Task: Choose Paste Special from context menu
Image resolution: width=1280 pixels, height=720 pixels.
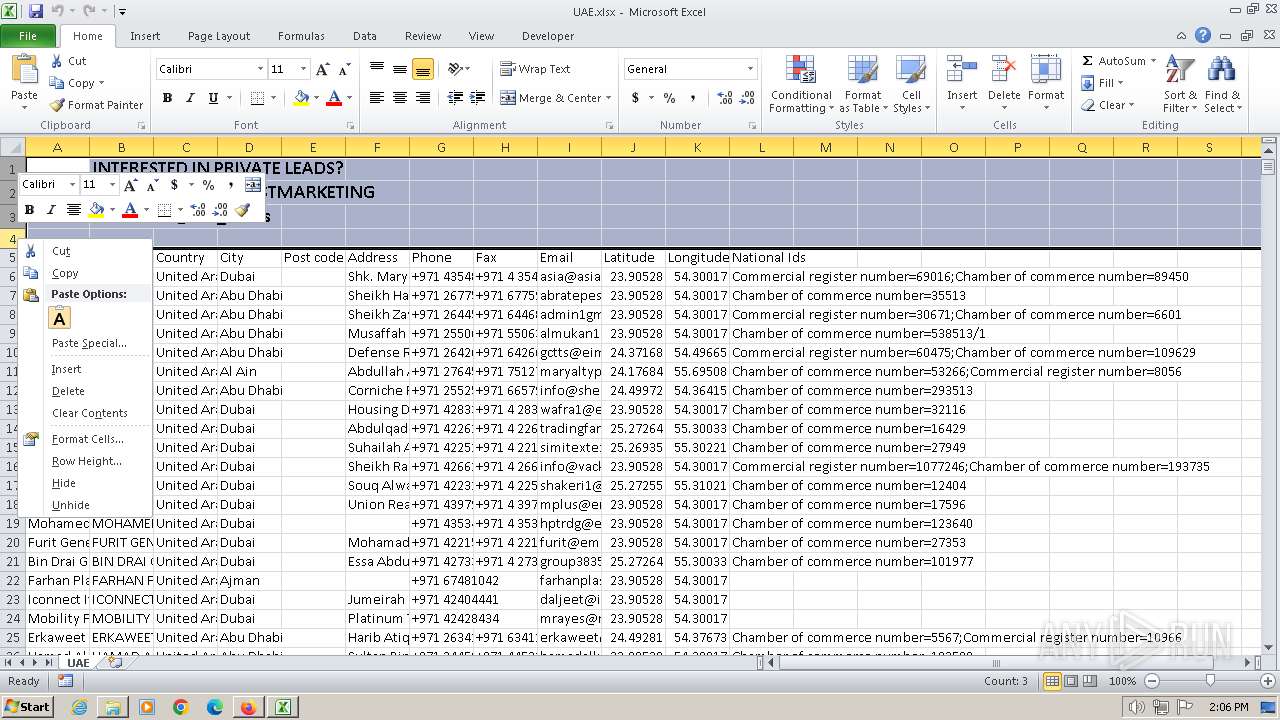Action: pyautogui.click(x=89, y=343)
